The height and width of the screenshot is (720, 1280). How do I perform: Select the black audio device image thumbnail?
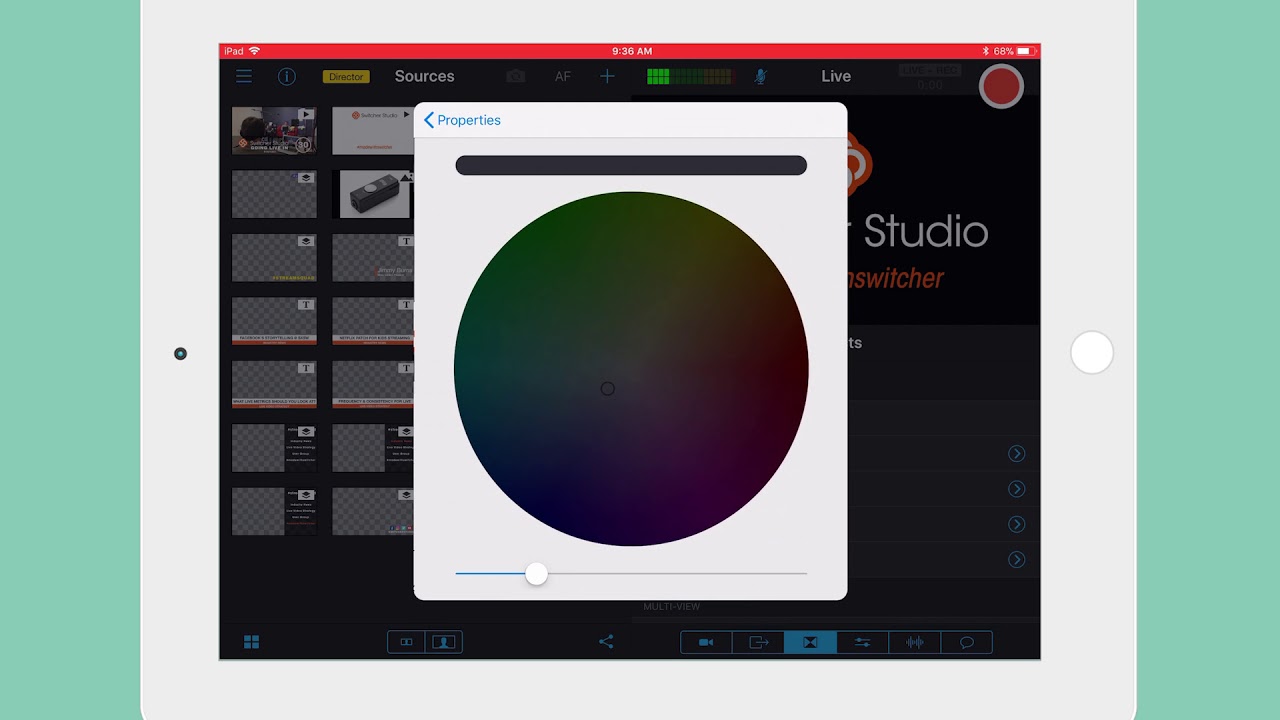(x=375, y=194)
